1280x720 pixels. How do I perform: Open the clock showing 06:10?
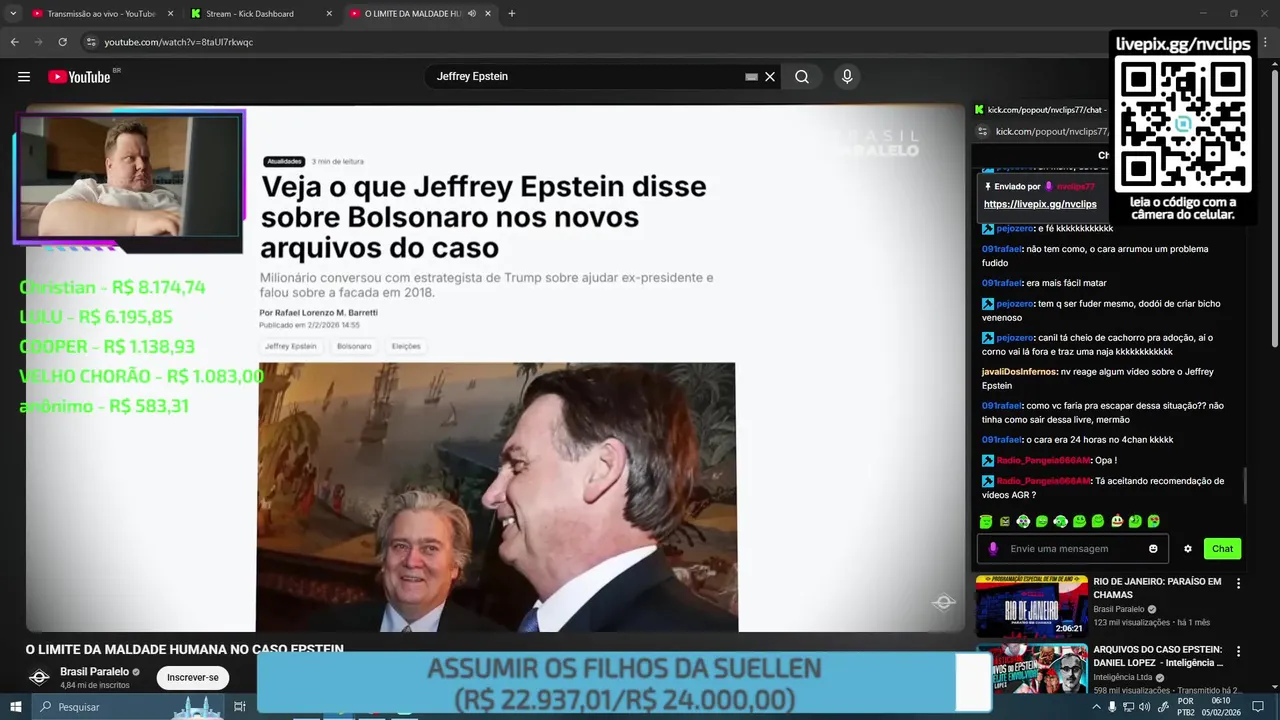click(1221, 707)
